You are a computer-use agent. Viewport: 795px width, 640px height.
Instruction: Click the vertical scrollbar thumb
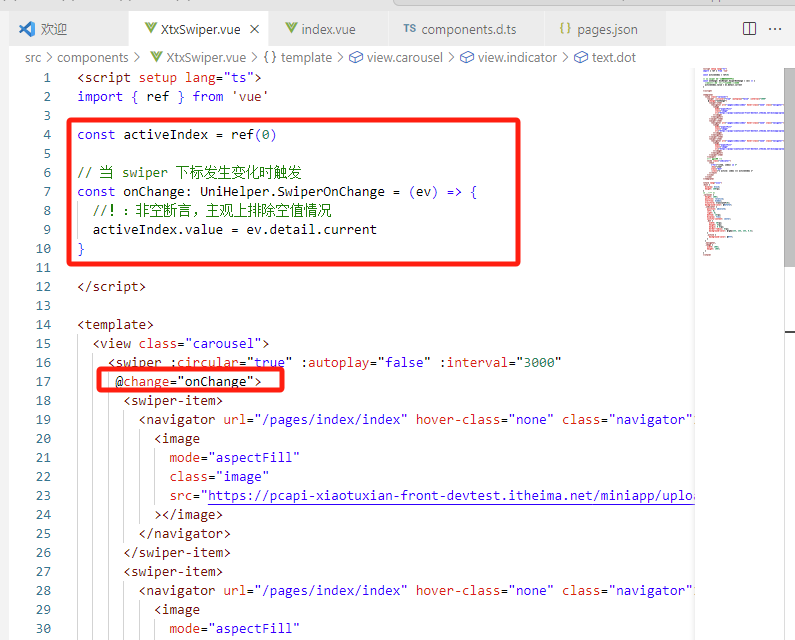pos(789,167)
